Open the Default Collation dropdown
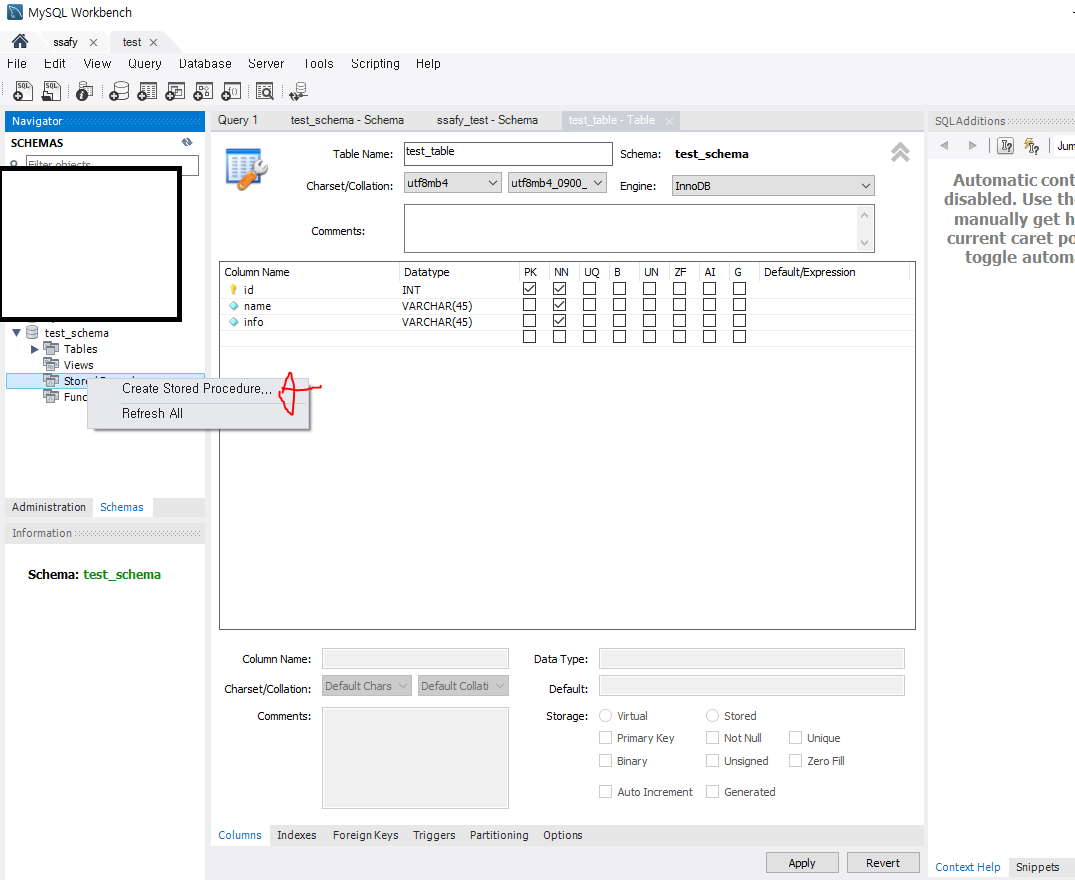This screenshot has width=1075, height=880. [463, 686]
